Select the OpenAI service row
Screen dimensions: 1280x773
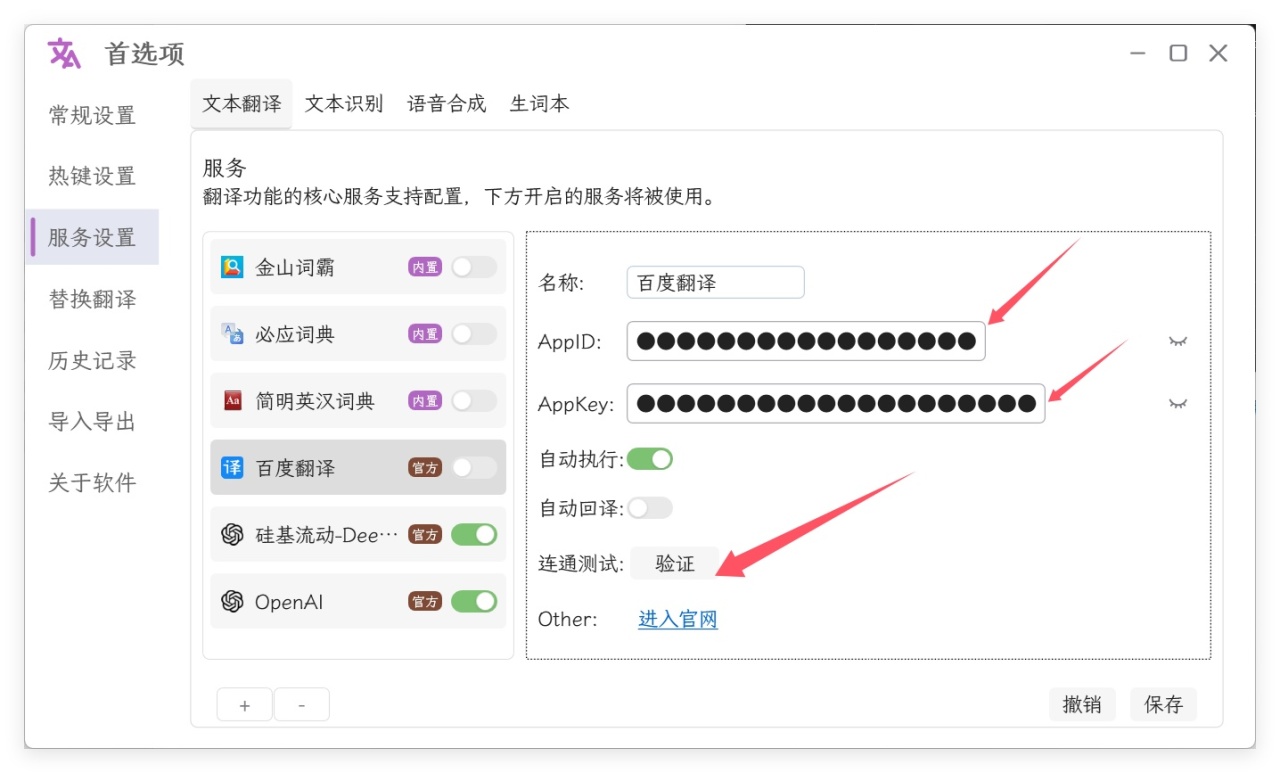click(358, 602)
